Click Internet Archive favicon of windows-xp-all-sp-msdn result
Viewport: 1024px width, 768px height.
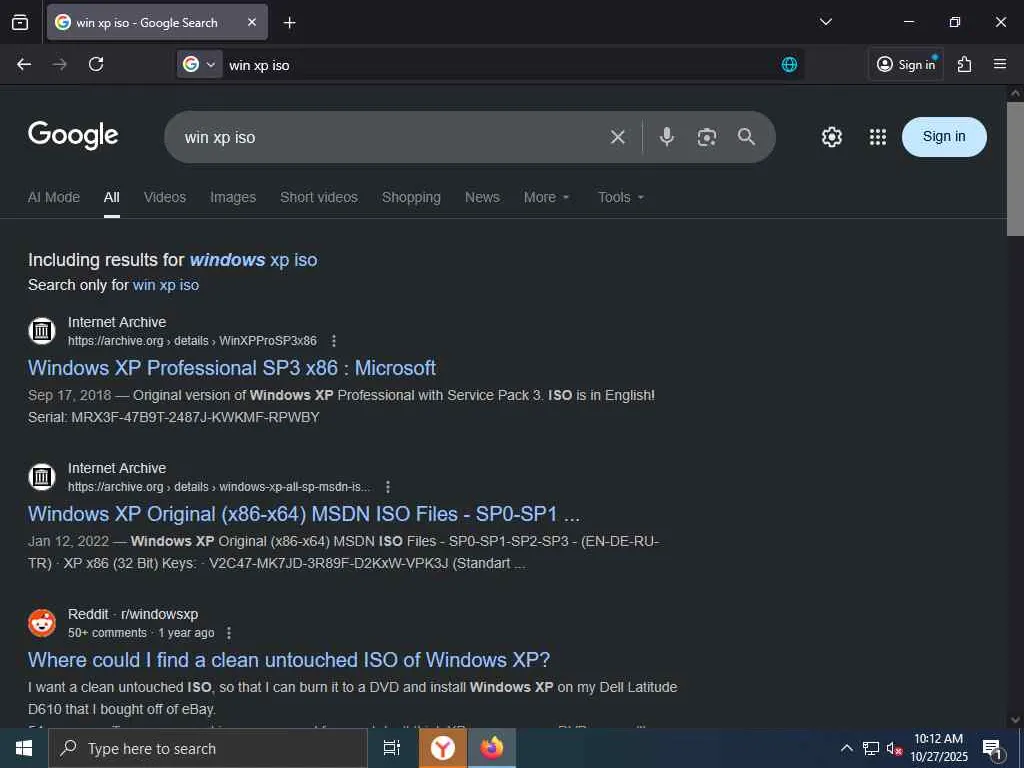(42, 477)
